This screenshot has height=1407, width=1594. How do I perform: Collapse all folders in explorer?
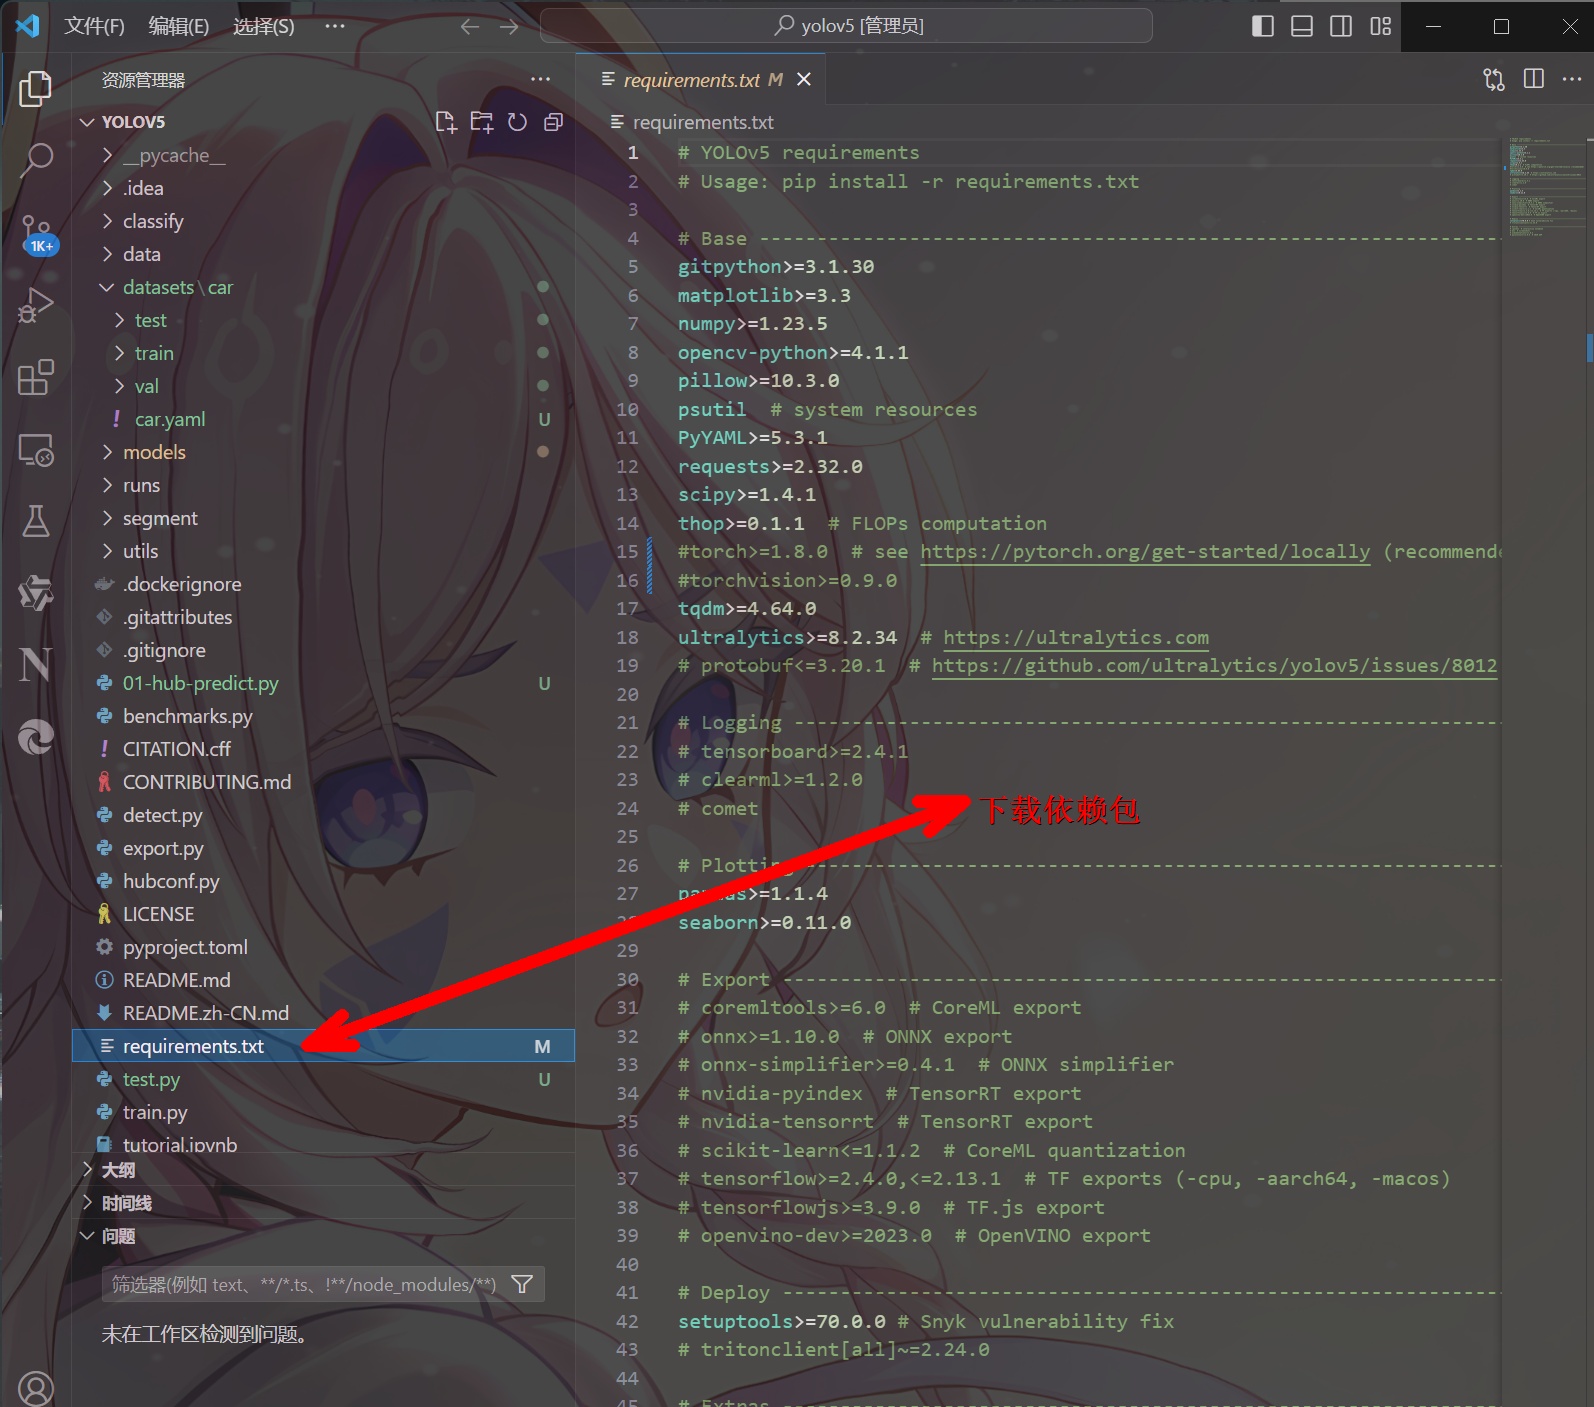553,122
